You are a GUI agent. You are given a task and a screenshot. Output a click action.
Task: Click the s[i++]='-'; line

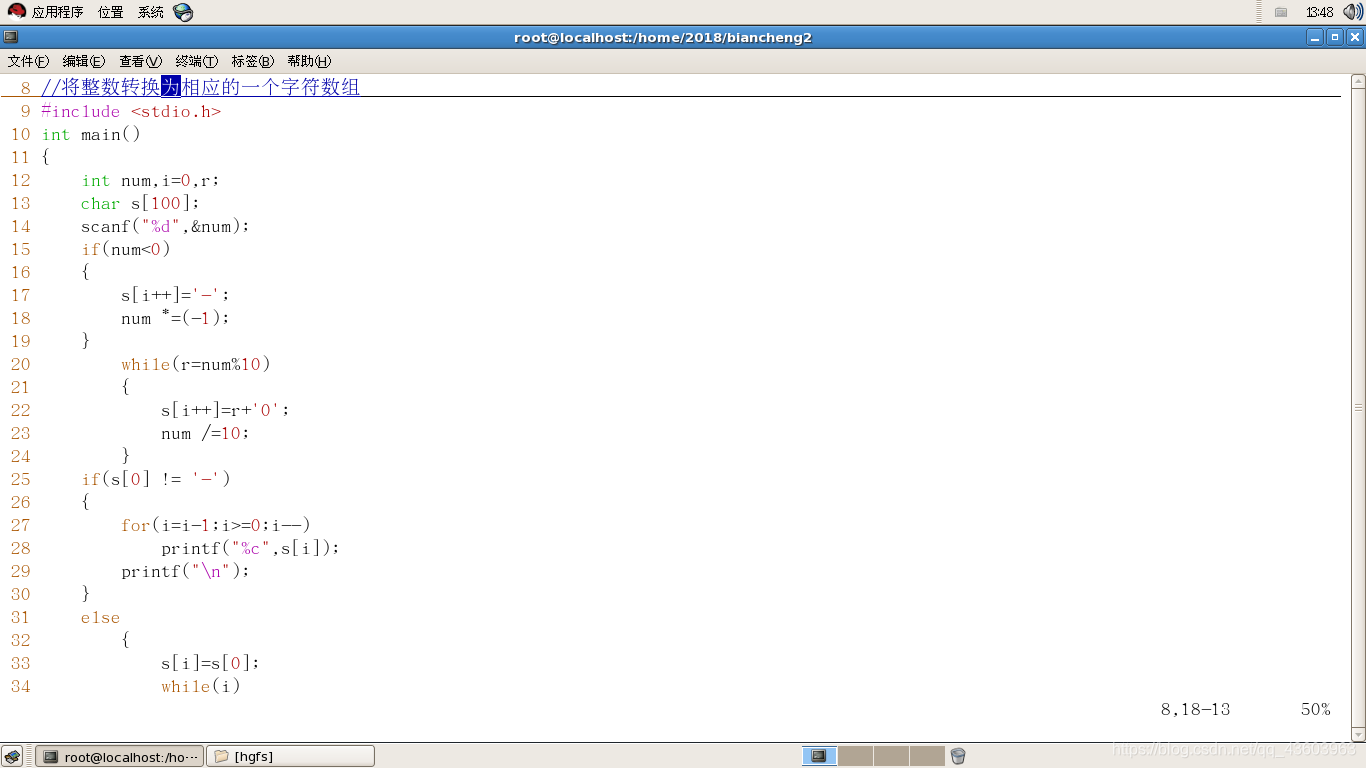coord(176,296)
